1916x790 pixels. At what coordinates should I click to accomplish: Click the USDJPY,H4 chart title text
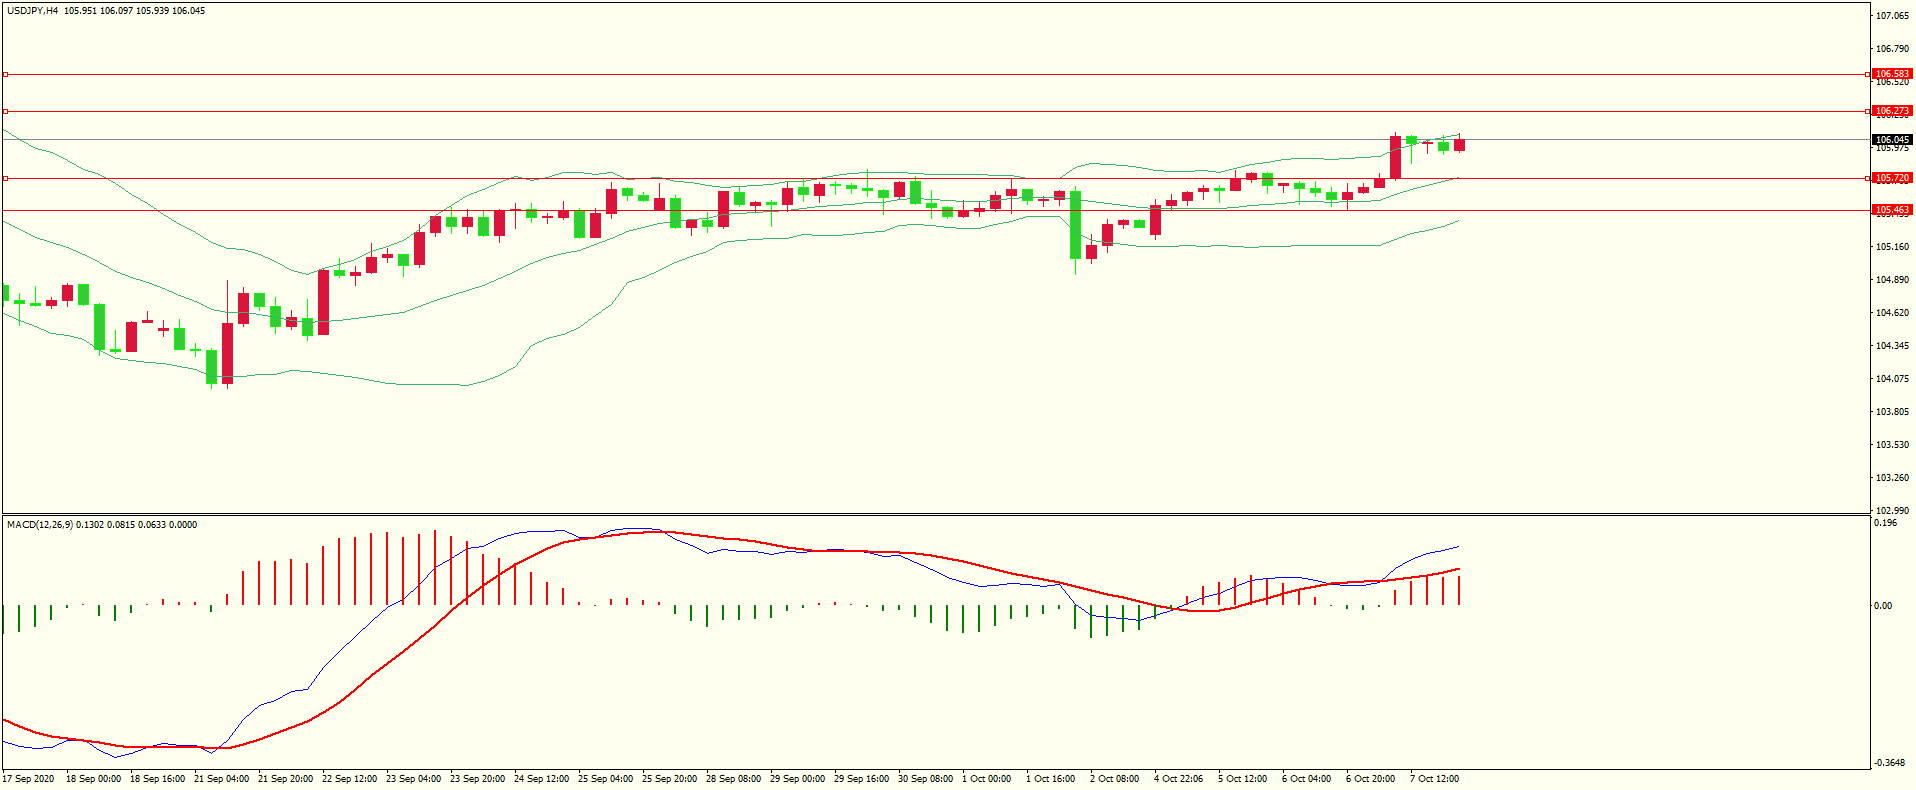click(33, 11)
